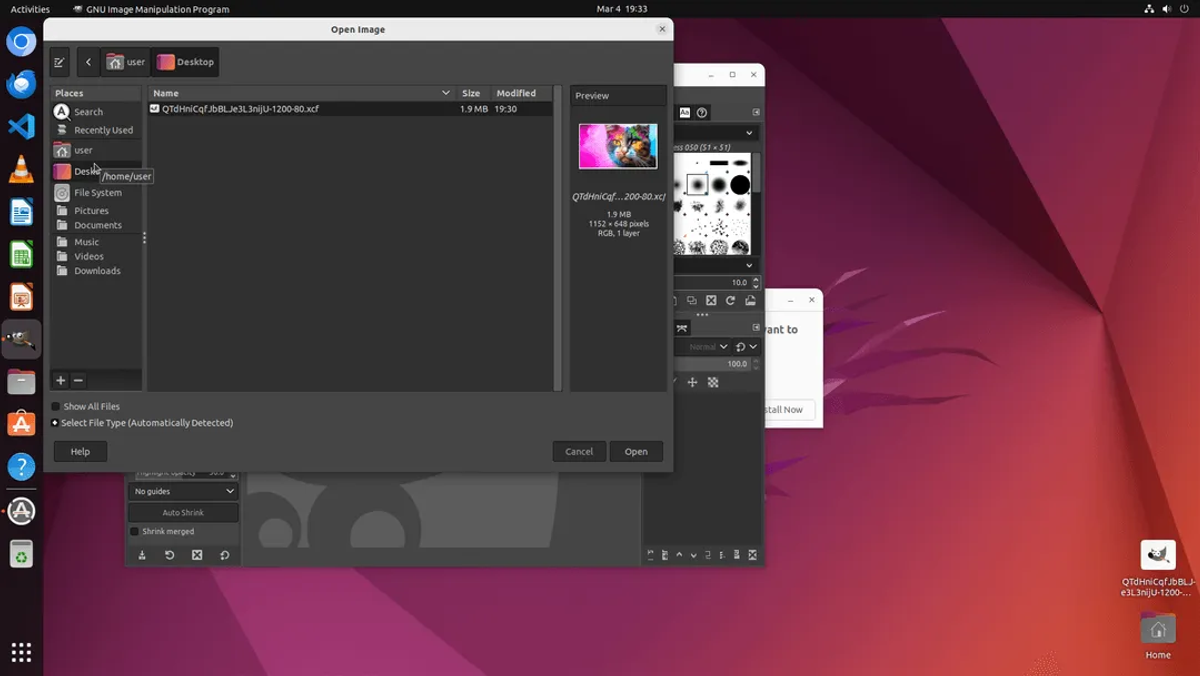Click the type-a-file-name pencil icon
Viewport: 1200px width, 676px height.
point(59,62)
